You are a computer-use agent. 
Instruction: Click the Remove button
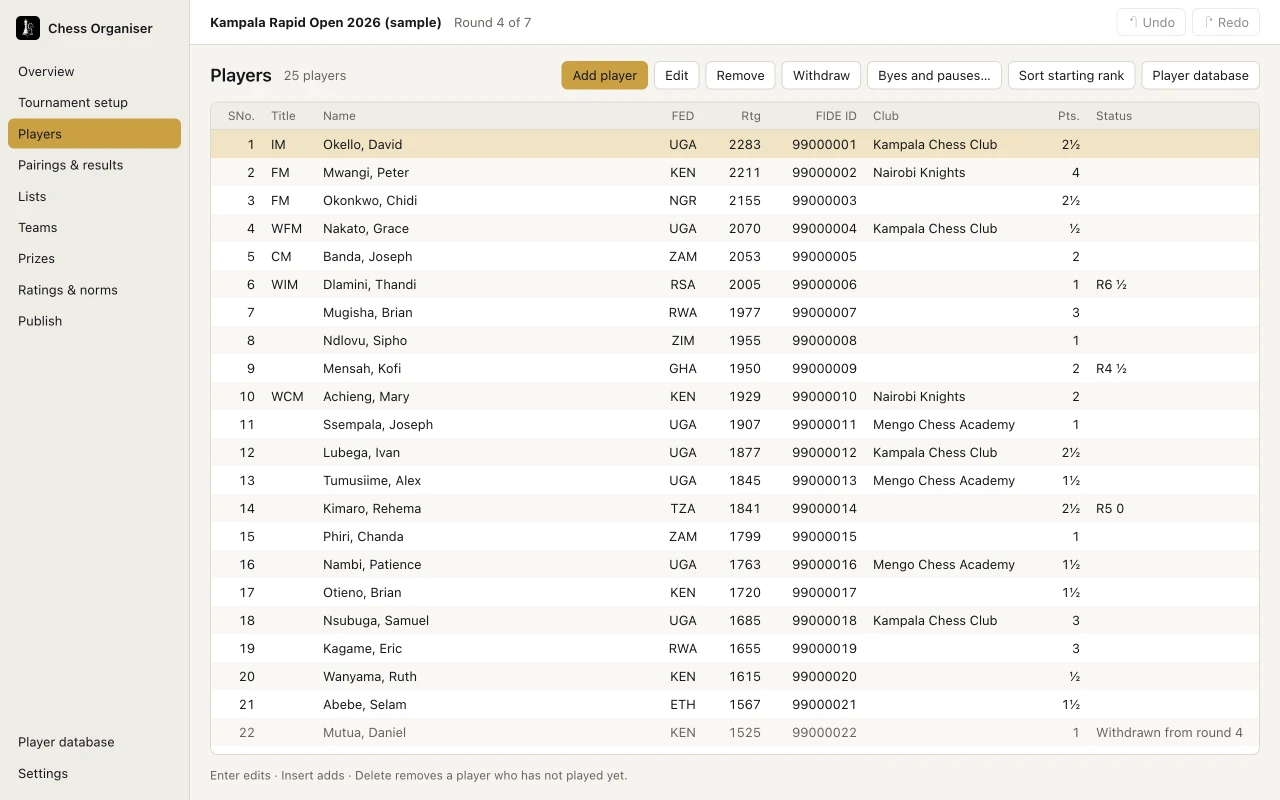pyautogui.click(x=740, y=75)
